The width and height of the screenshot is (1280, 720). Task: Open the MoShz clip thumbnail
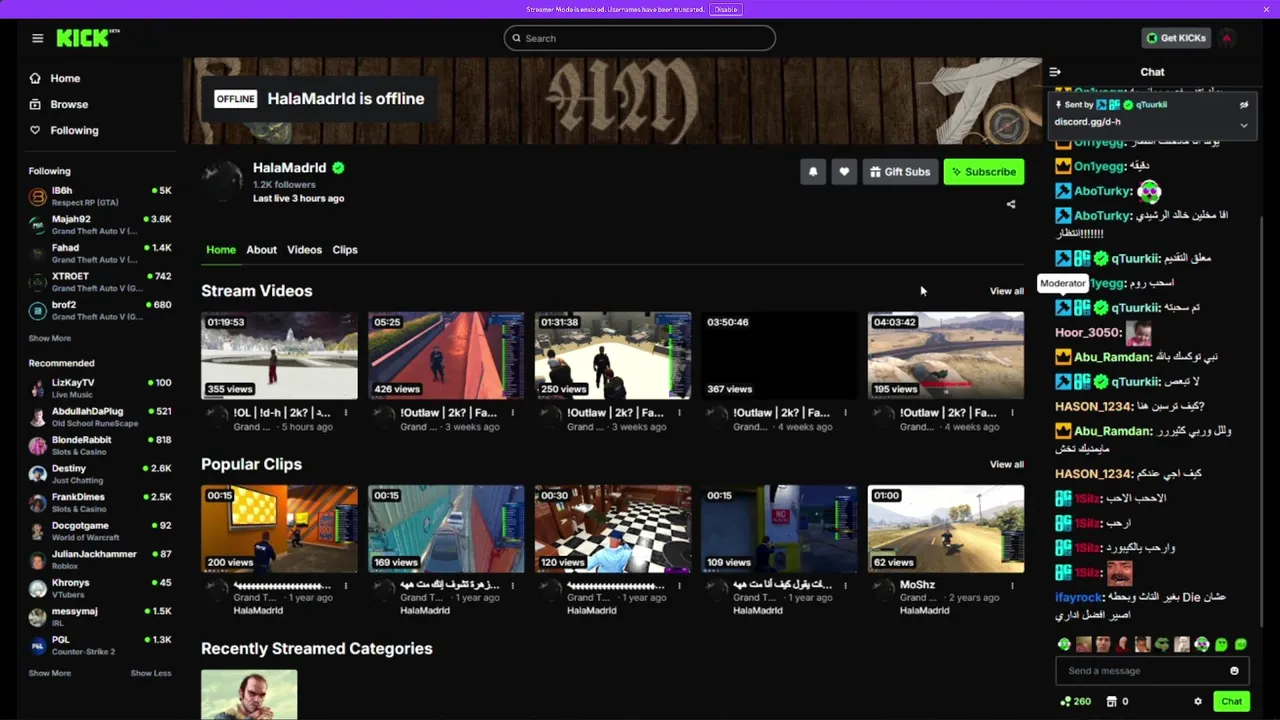pyautogui.click(x=946, y=529)
